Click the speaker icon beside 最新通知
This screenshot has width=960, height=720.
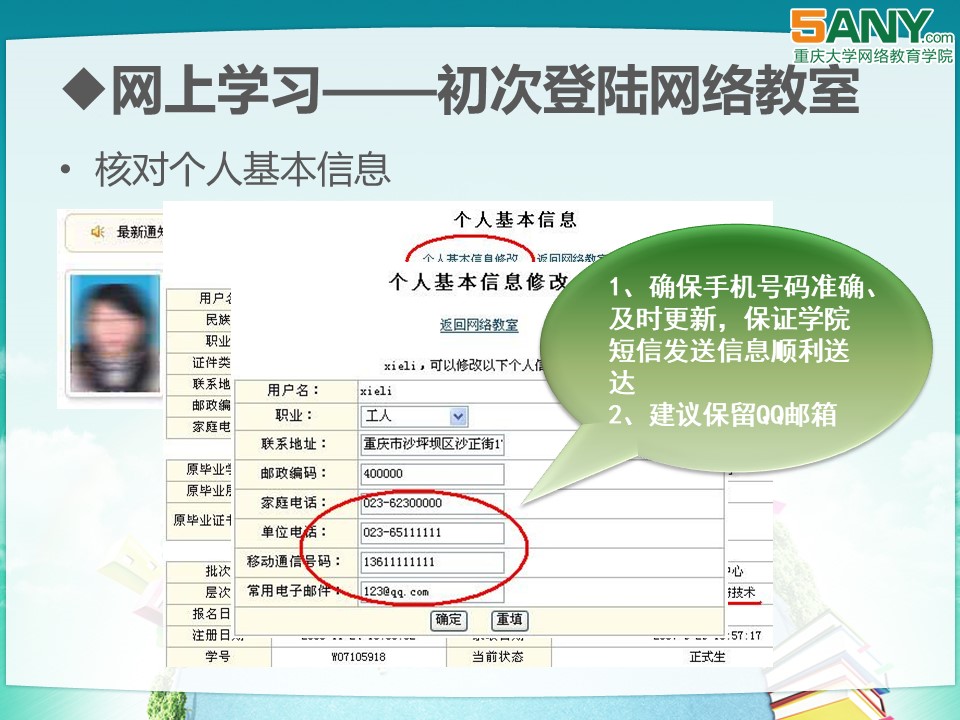(97, 232)
